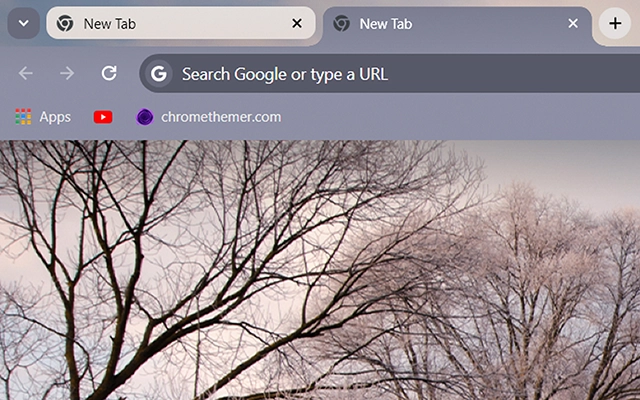This screenshot has width=640, height=400.
Task: Click the Google G icon in address bar
Action: point(158,73)
